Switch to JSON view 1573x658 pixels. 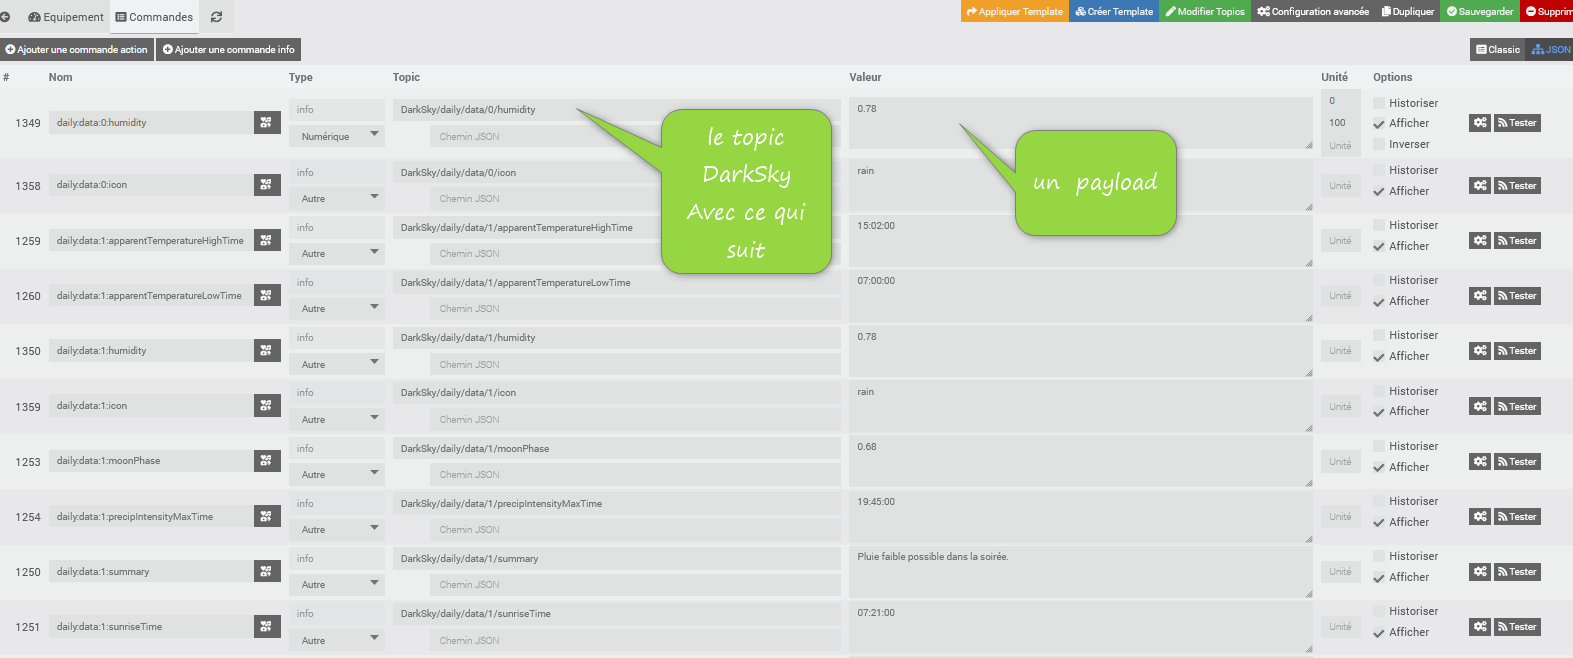(x=1550, y=49)
